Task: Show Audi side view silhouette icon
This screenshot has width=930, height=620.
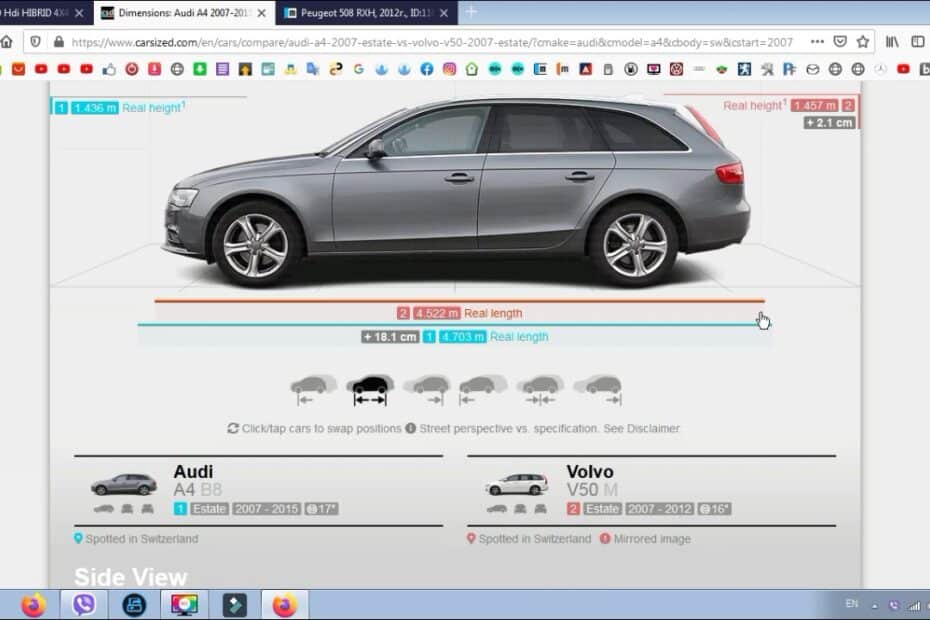Action: pyautogui.click(x=104, y=508)
